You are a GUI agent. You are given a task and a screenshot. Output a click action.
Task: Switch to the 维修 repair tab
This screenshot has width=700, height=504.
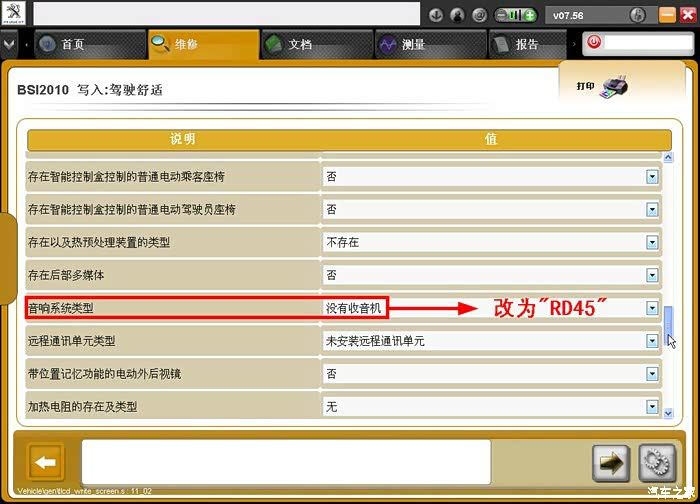click(204, 44)
